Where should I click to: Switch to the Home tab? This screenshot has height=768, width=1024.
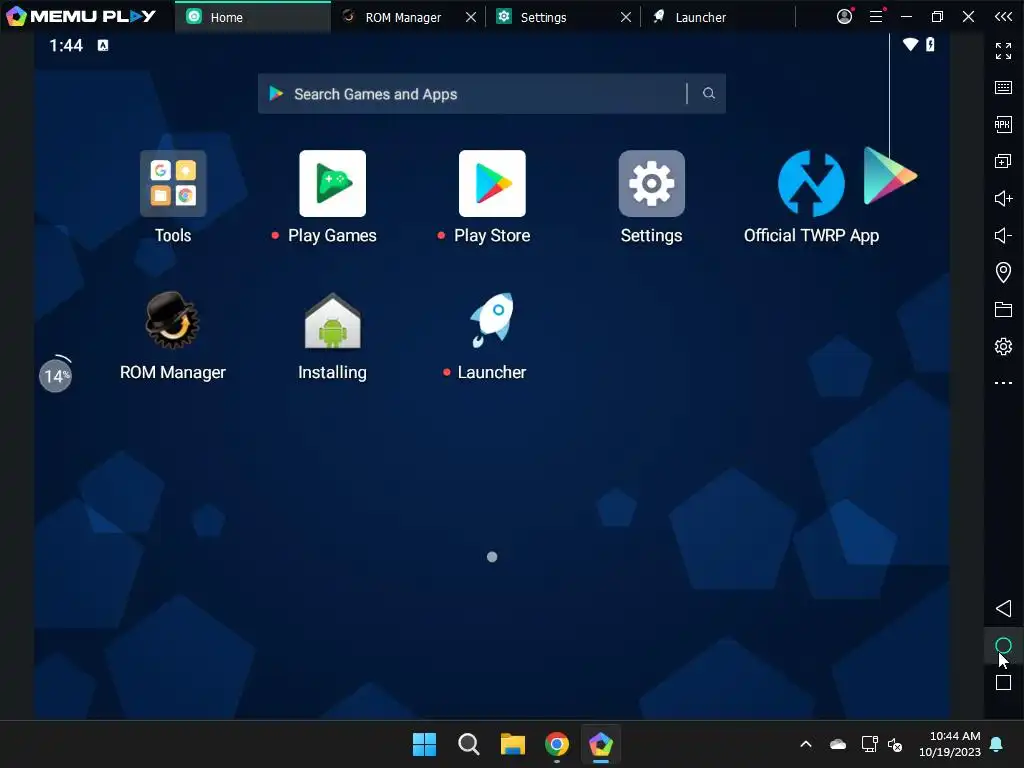(253, 17)
